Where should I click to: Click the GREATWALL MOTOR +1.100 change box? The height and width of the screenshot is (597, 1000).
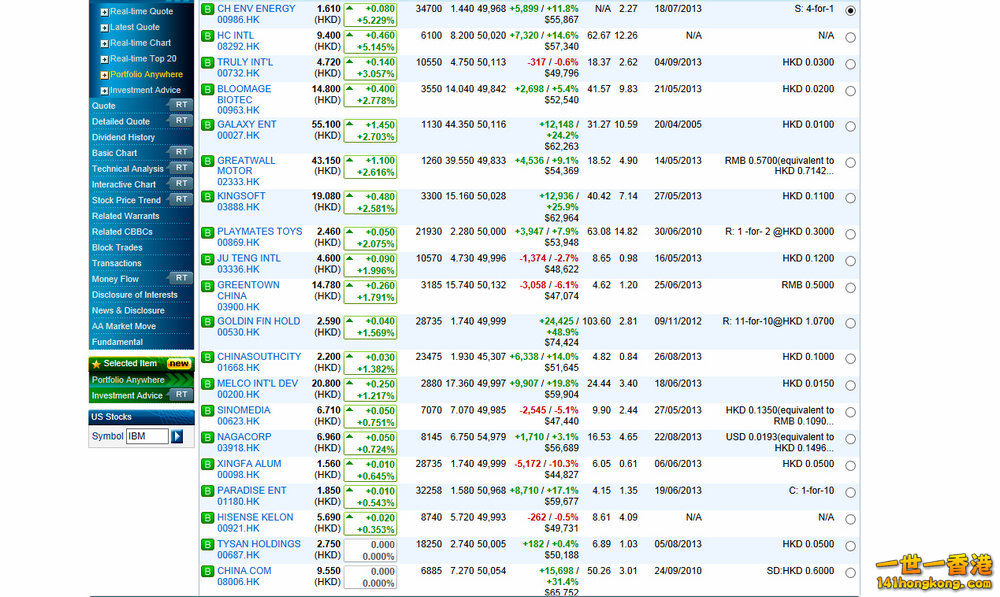pyautogui.click(x=370, y=166)
